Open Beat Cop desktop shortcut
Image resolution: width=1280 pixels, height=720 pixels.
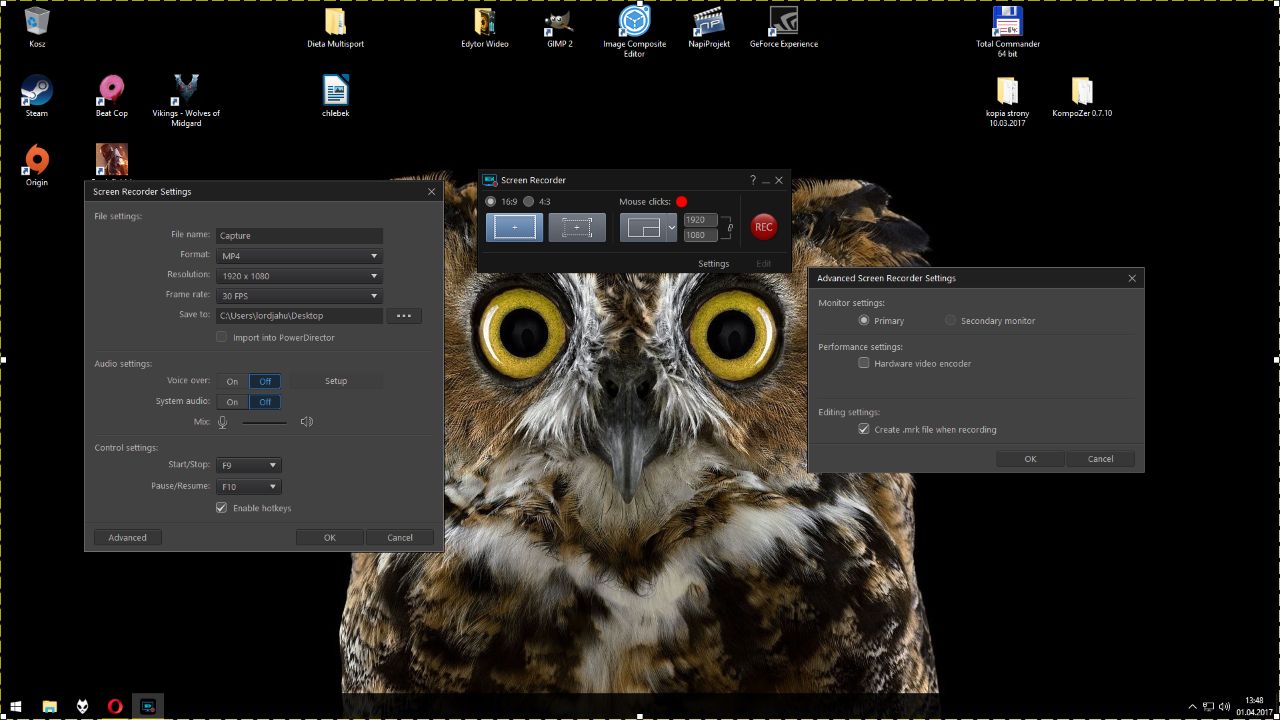tap(111, 96)
